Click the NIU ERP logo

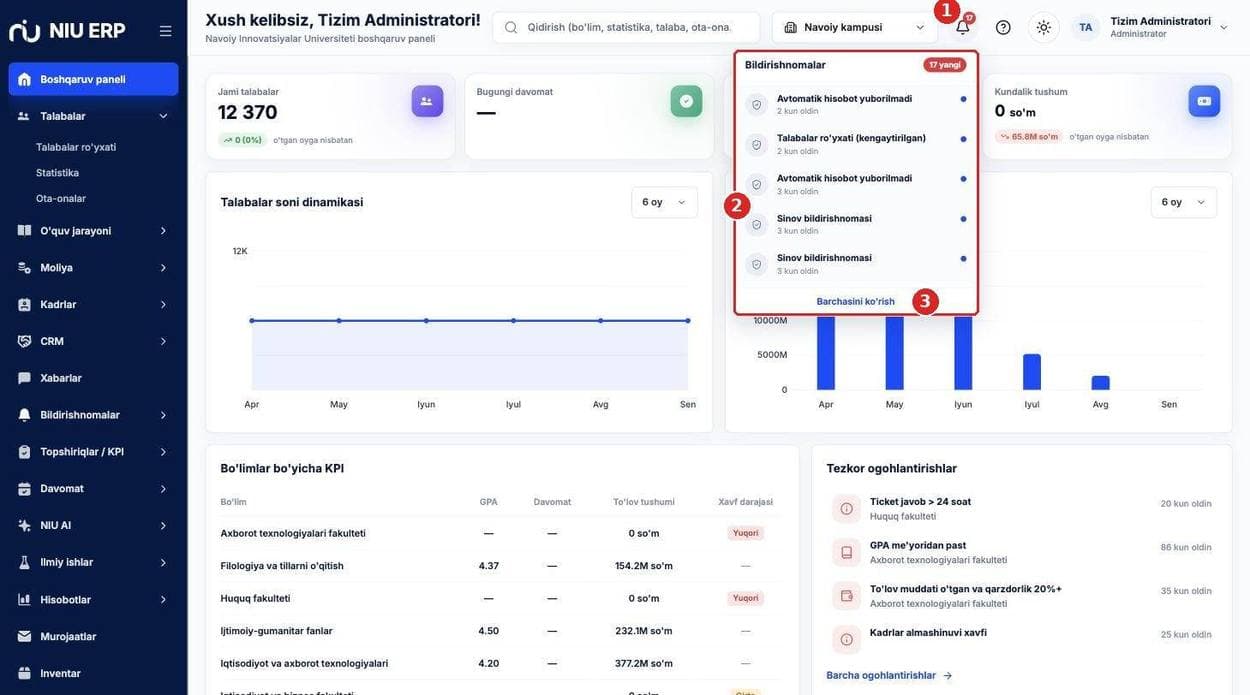pos(67,30)
